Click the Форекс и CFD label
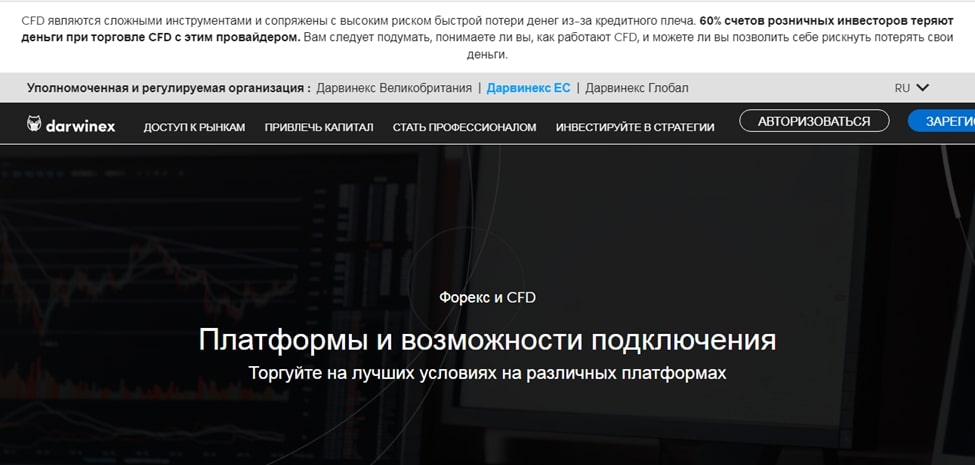The height and width of the screenshot is (465, 975). (488, 298)
